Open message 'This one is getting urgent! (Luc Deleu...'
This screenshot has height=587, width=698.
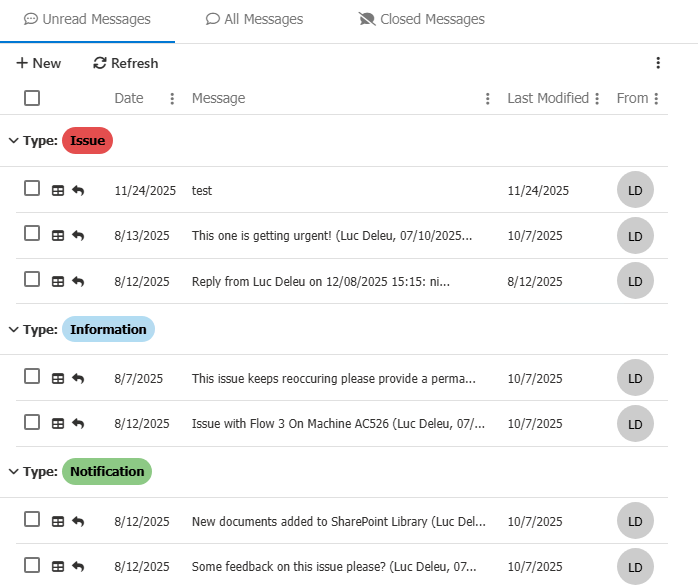(332, 235)
